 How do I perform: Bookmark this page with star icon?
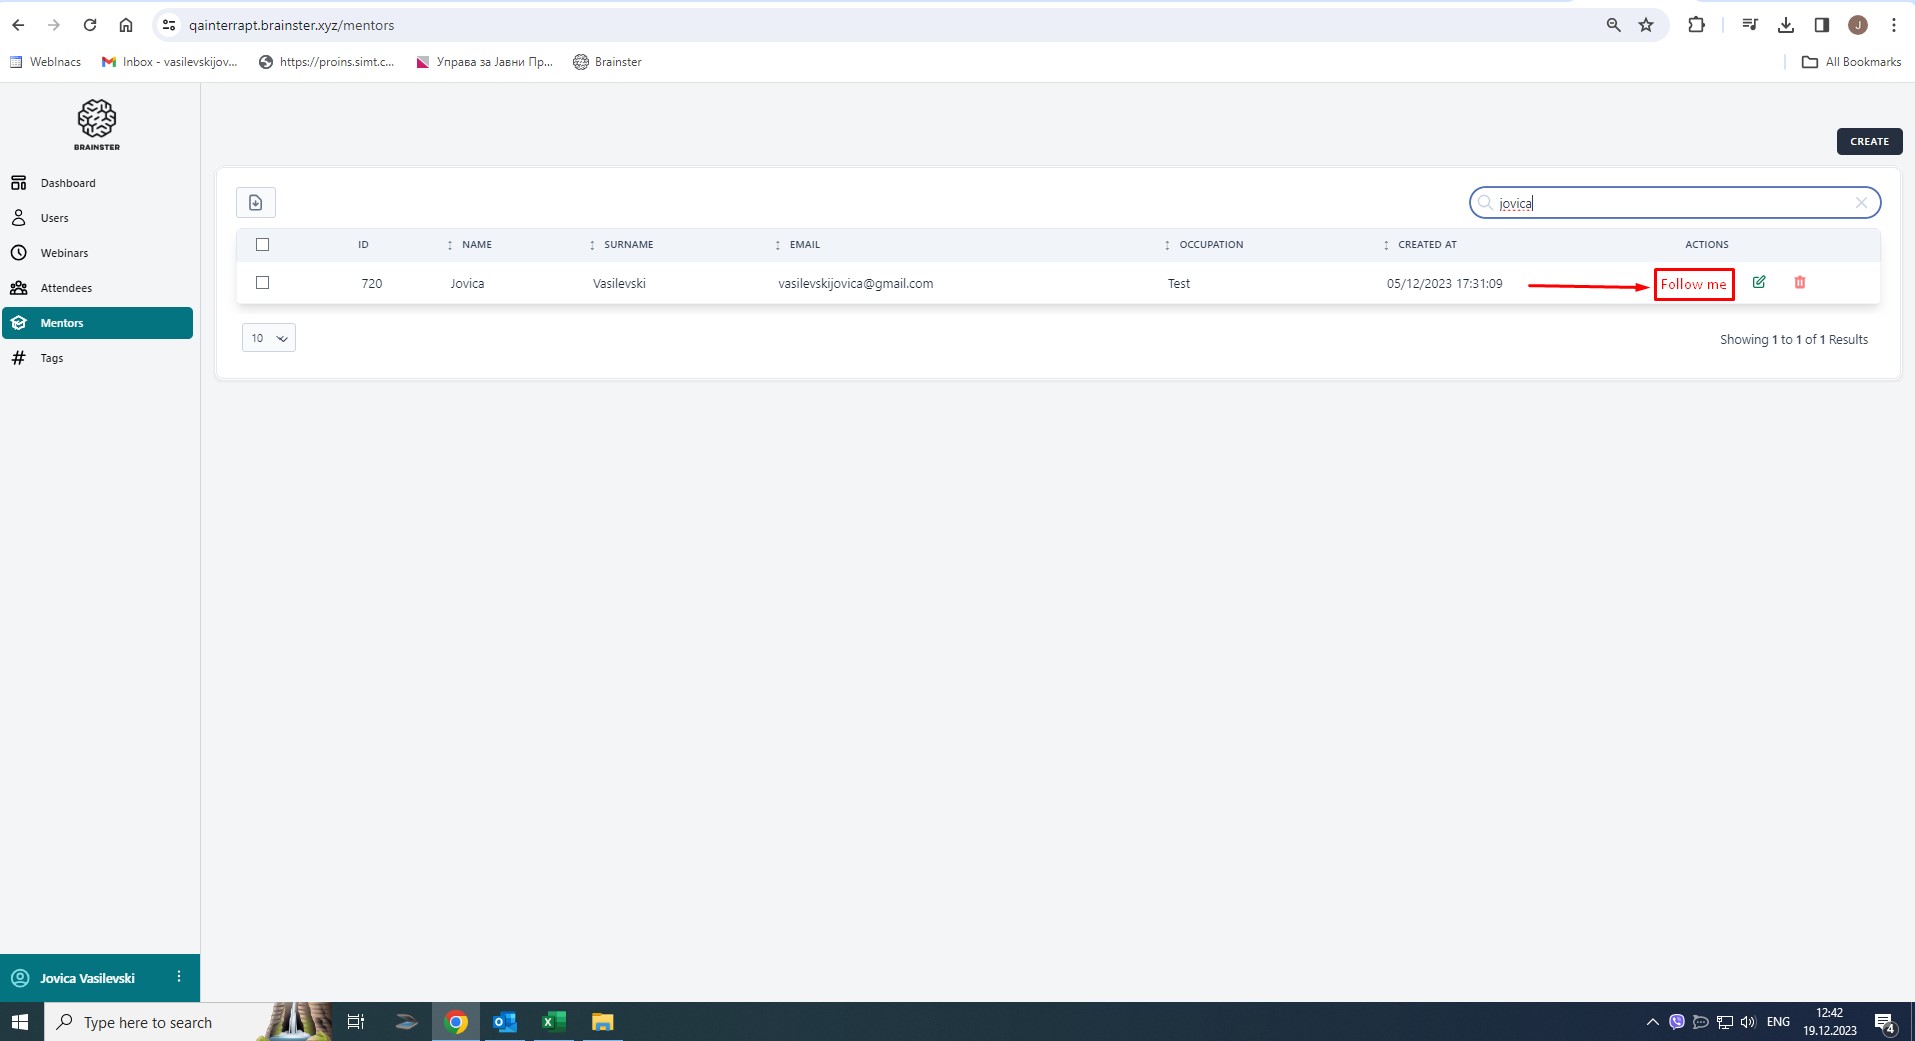coord(1646,25)
